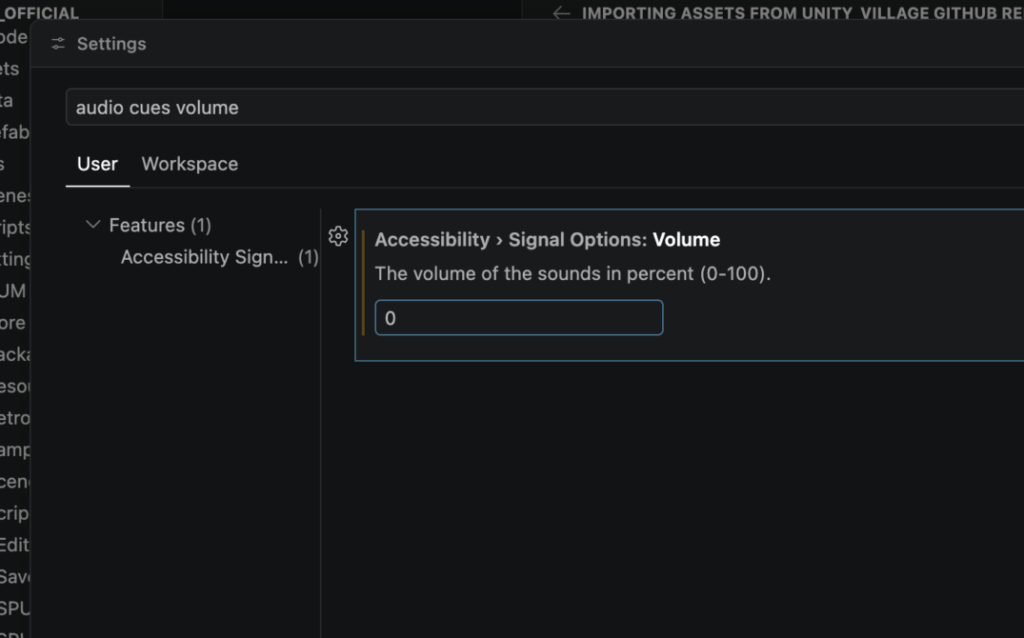Select the partially visible Scenes folder

(x=14, y=195)
